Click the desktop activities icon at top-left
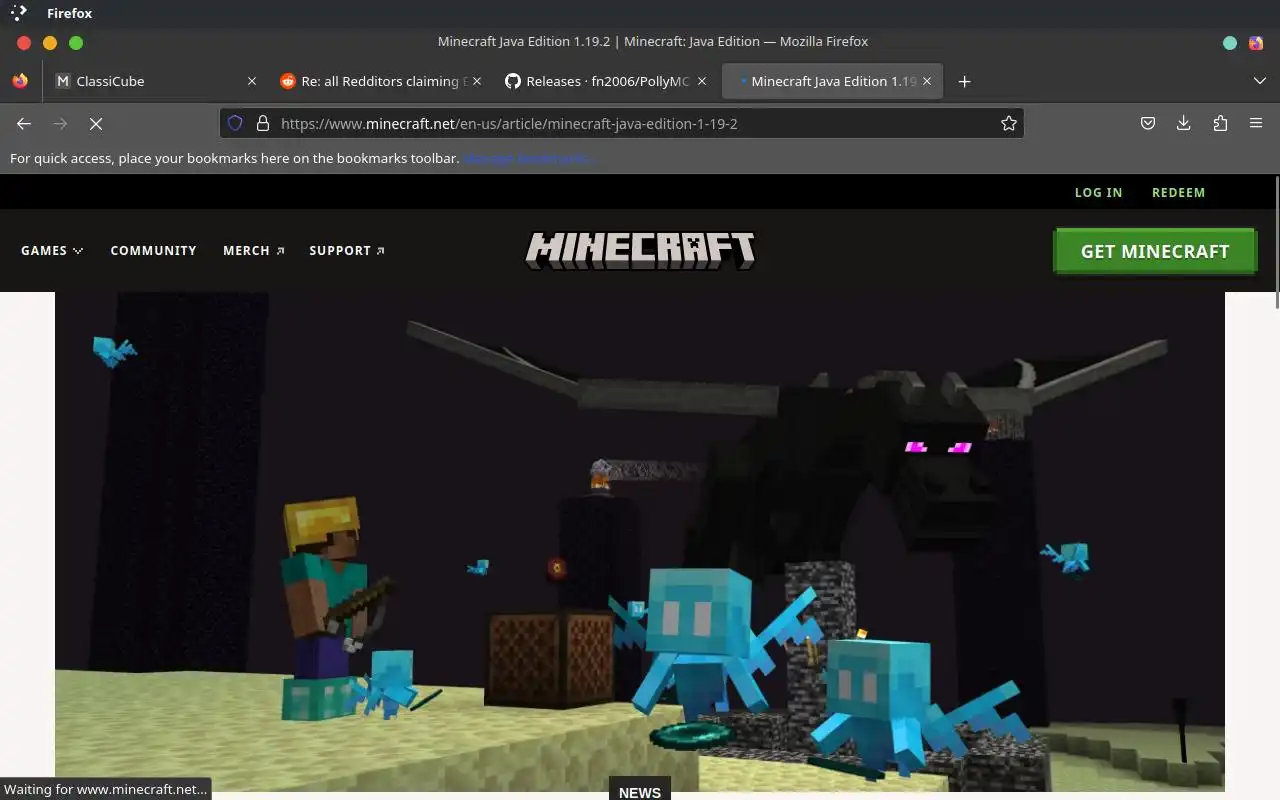 18,13
